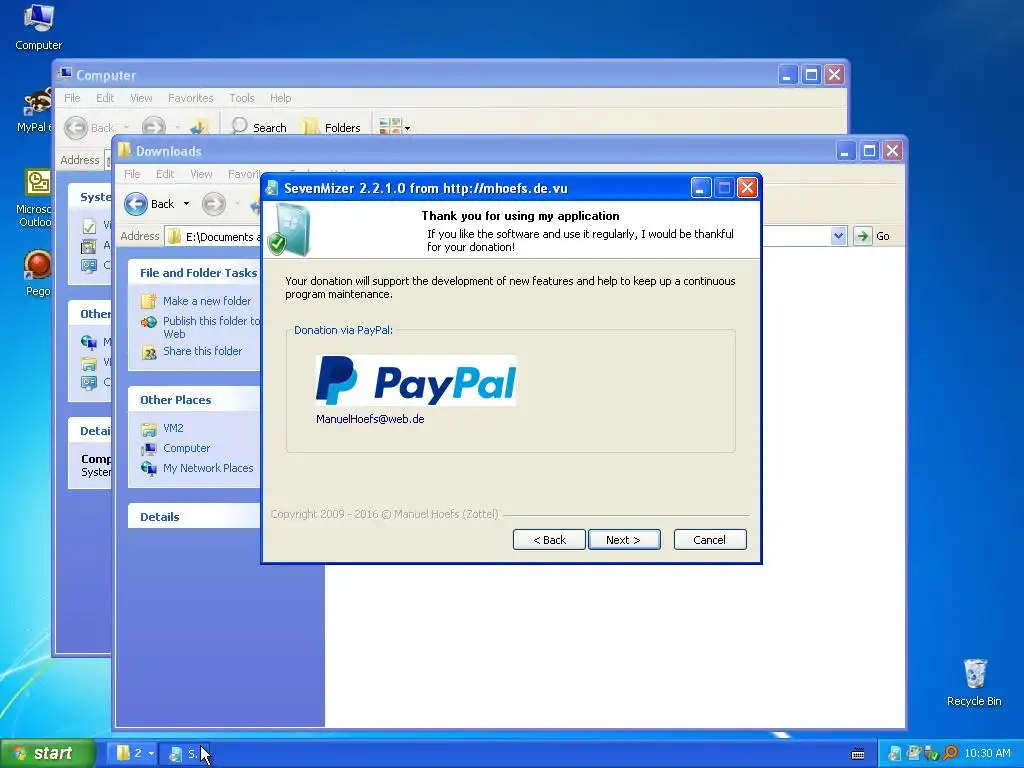Open Tools menu in Computer window
Image resolution: width=1024 pixels, height=768 pixels.
click(242, 98)
